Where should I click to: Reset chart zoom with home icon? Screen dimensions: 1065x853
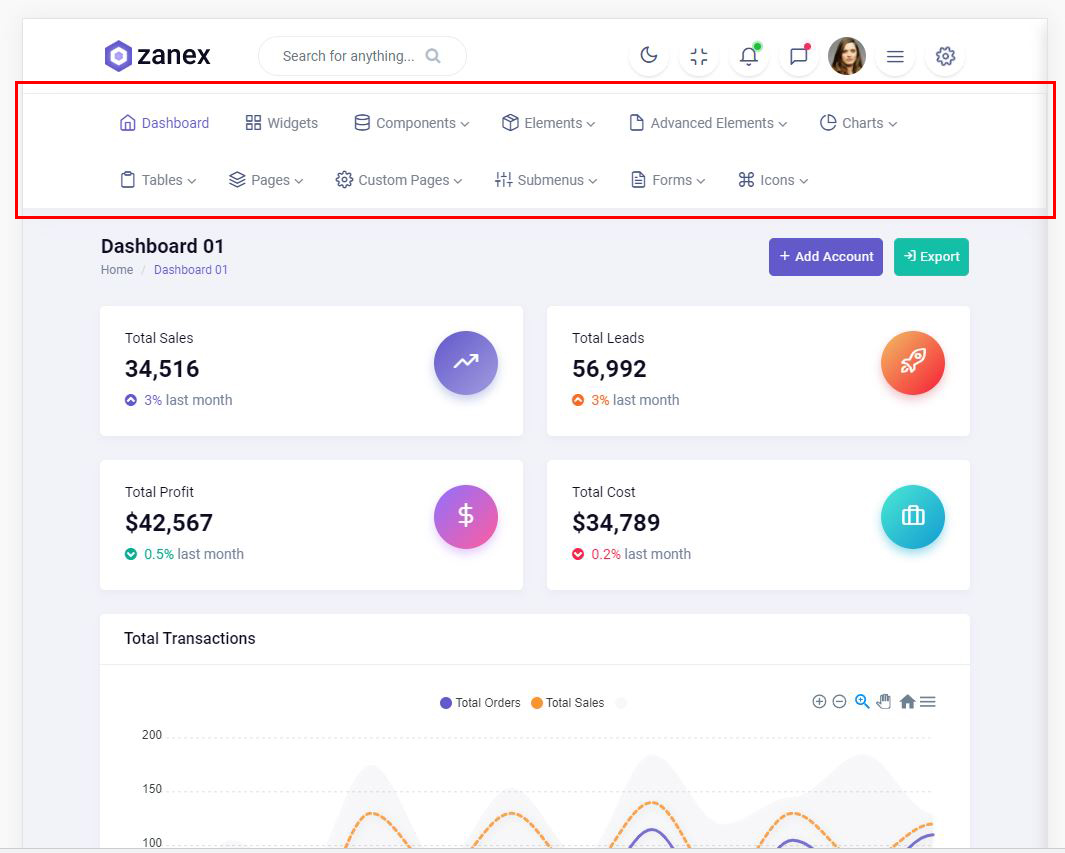click(907, 702)
